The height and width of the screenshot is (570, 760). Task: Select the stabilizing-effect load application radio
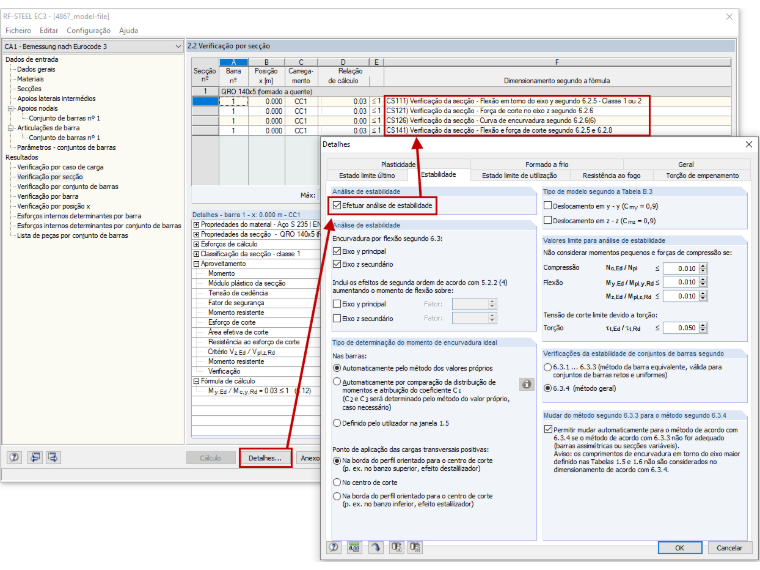(337, 496)
